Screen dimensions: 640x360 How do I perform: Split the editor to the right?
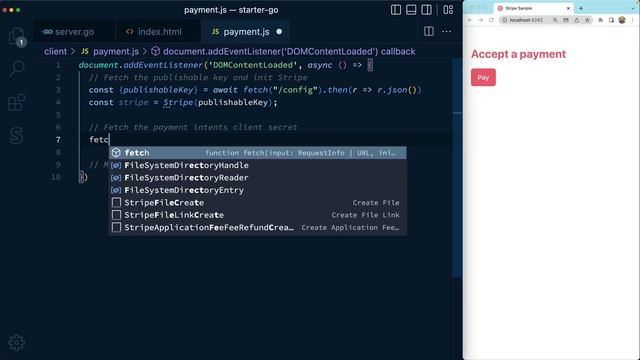[429, 31]
